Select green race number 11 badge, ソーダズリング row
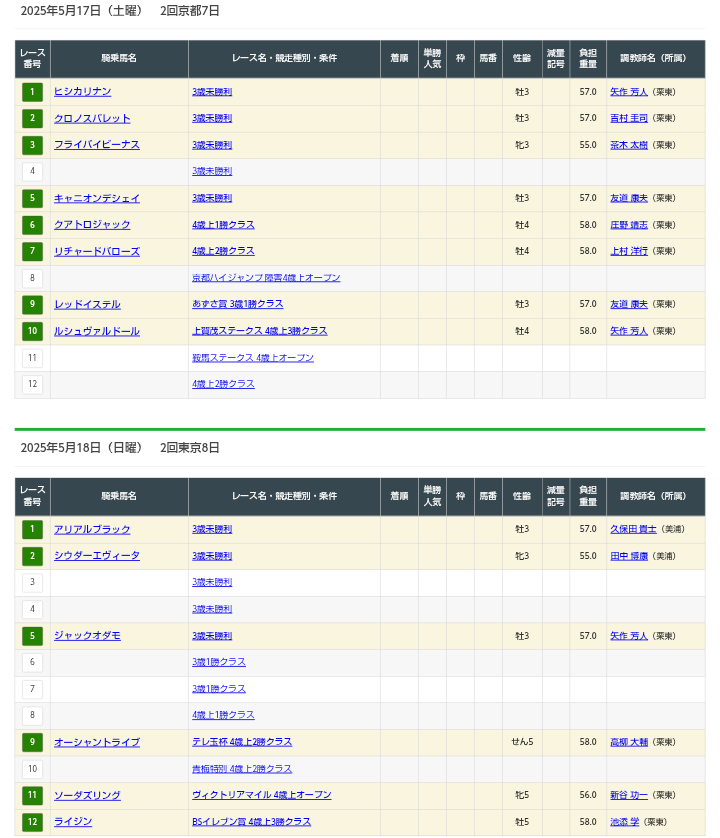Image resolution: width=720 pixels, height=838 pixels. coord(32,795)
